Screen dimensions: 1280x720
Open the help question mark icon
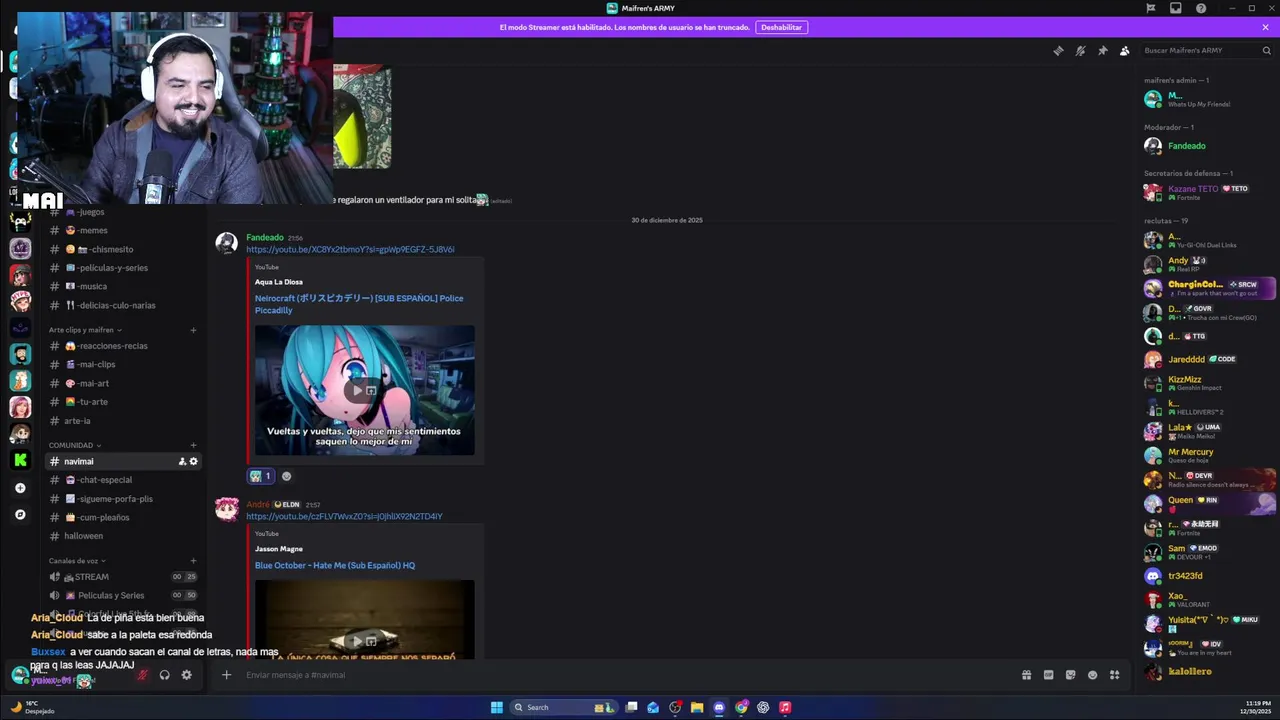1201,8
